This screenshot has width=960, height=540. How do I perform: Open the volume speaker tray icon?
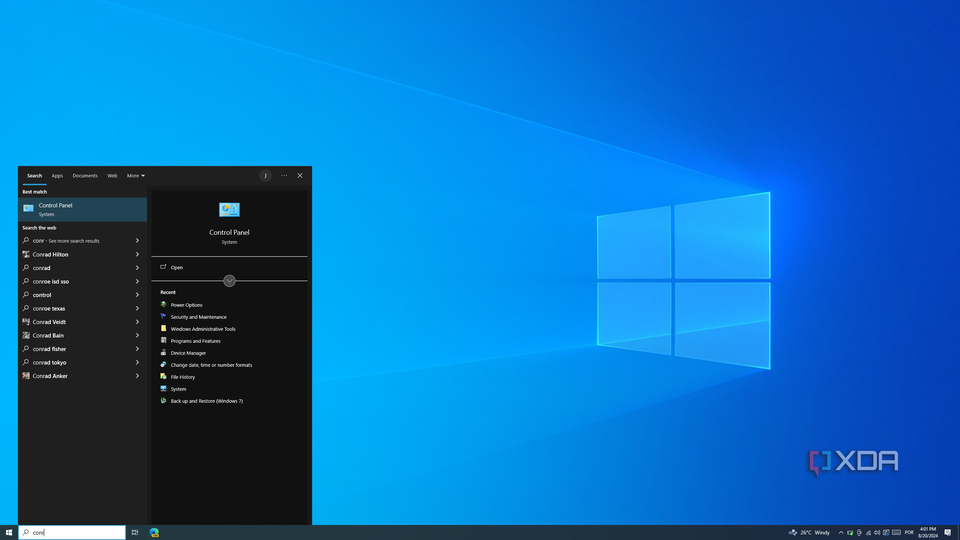[x=877, y=533]
